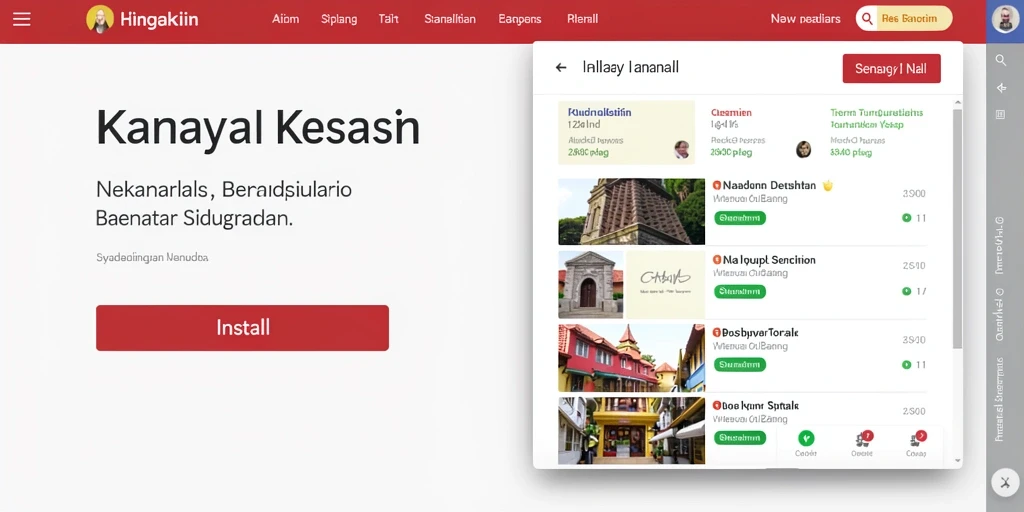1024x512 pixels.
Task: Click the red icon before Bosbjvar Toralc
Action: point(716,333)
